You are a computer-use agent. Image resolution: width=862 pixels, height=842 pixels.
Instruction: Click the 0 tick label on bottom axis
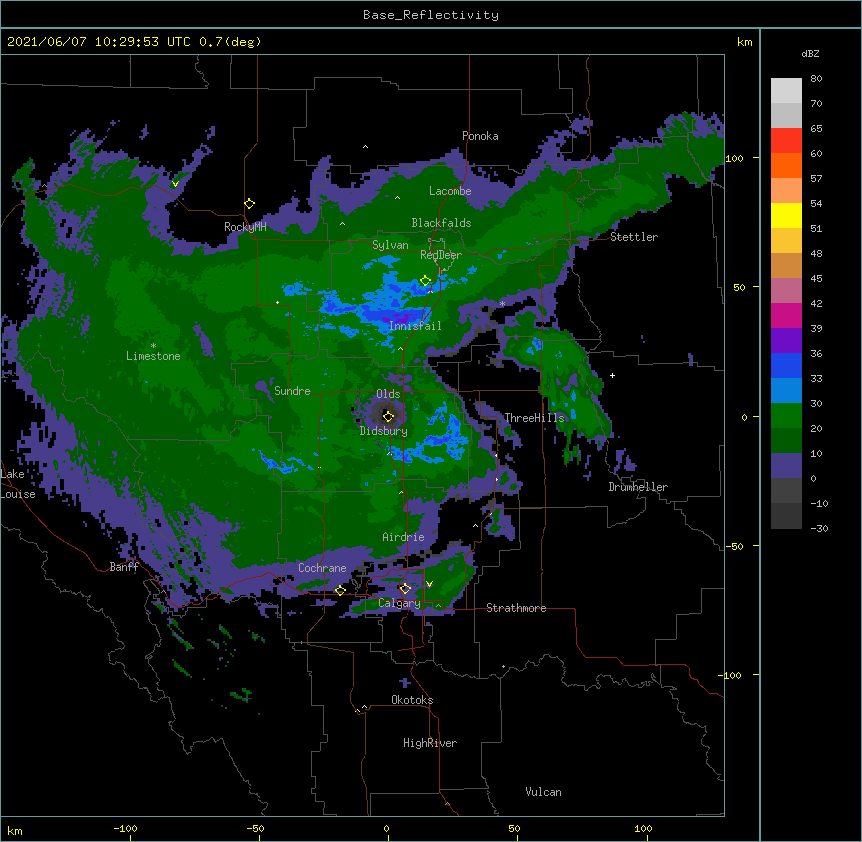tap(386, 828)
